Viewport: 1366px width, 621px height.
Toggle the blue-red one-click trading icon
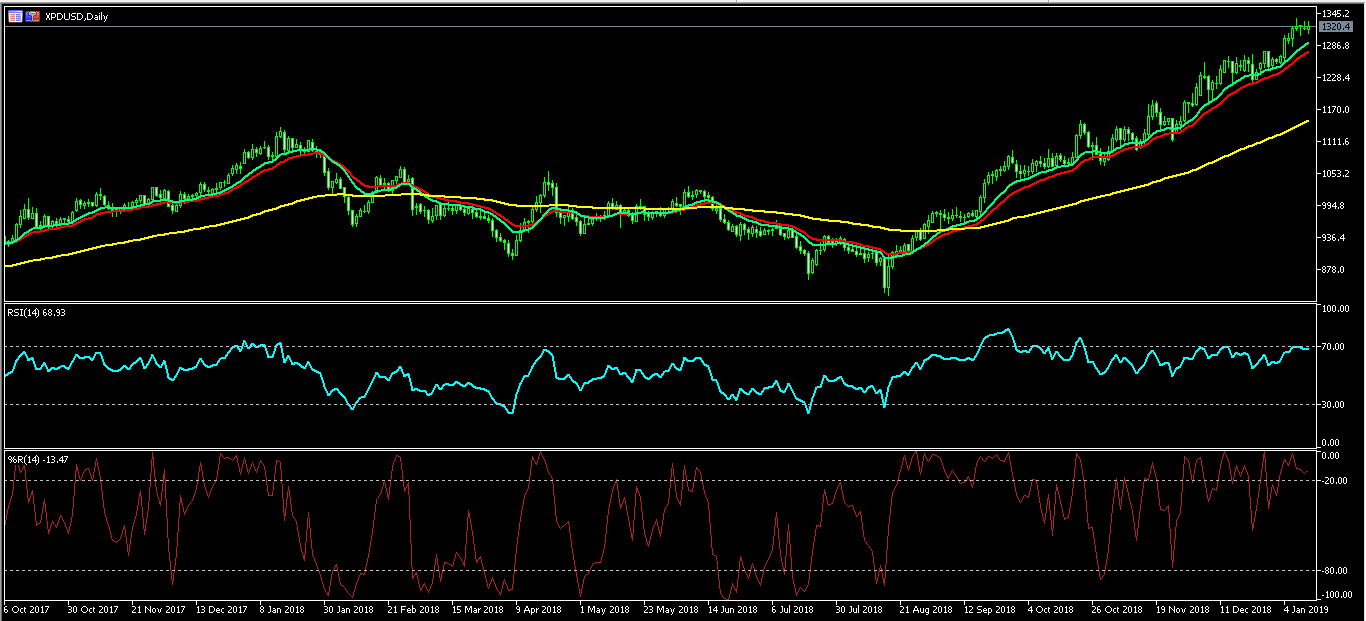click(x=33, y=17)
